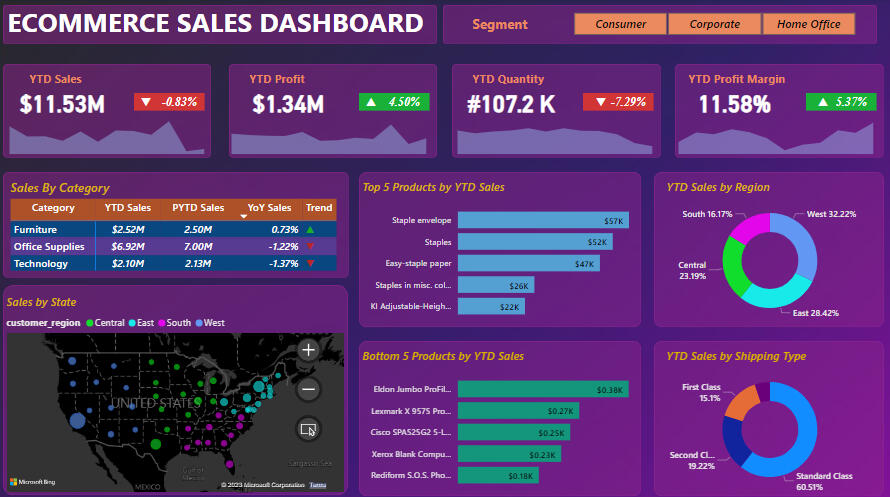
Task: Zoom out on the Sales by State map
Action: 309,389
